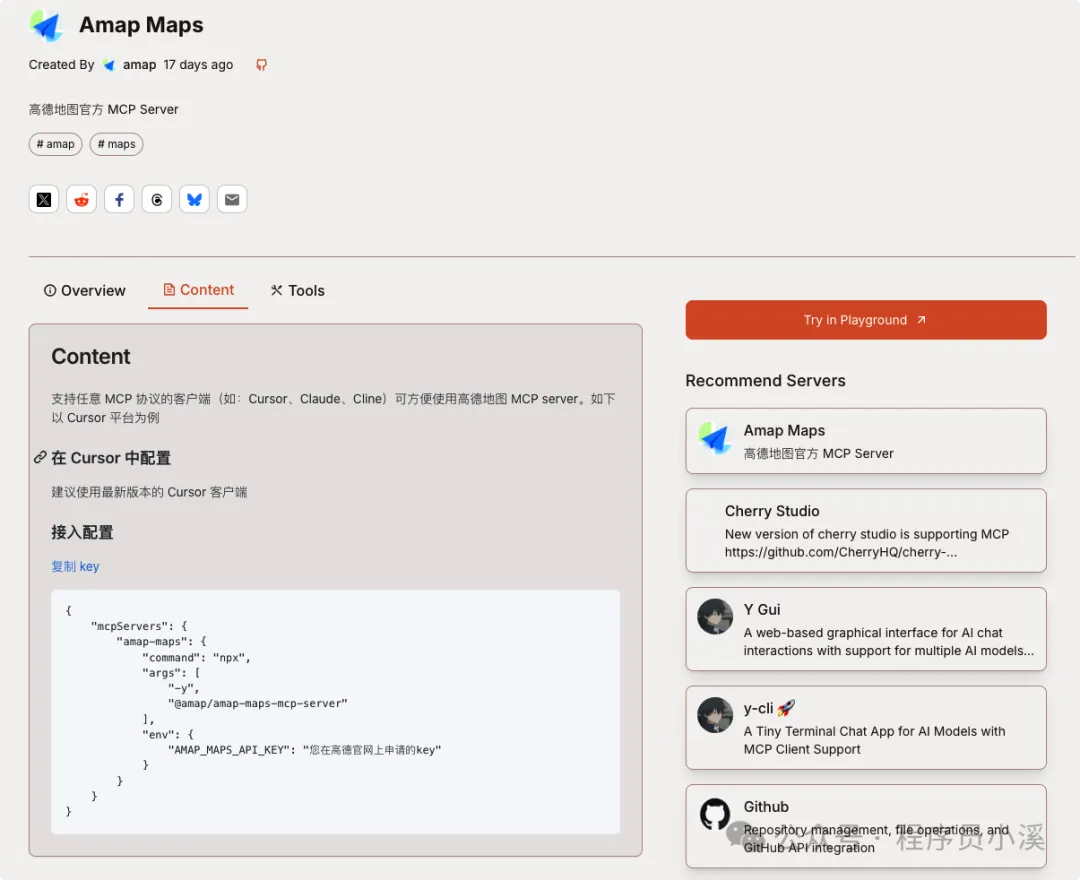Click the Amap Maps logo at page top

[46, 25]
